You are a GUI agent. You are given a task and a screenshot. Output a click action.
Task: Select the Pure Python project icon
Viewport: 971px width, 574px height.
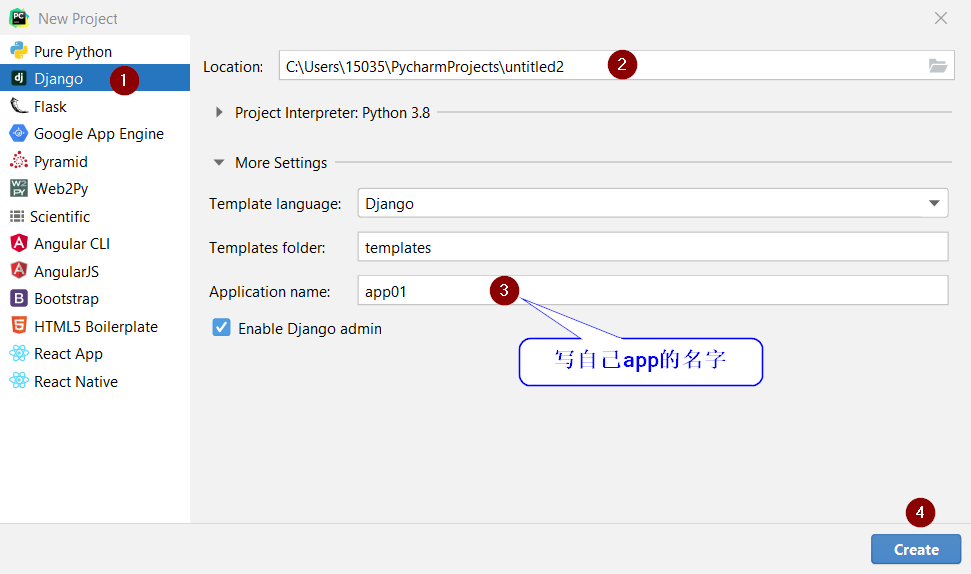click(18, 51)
